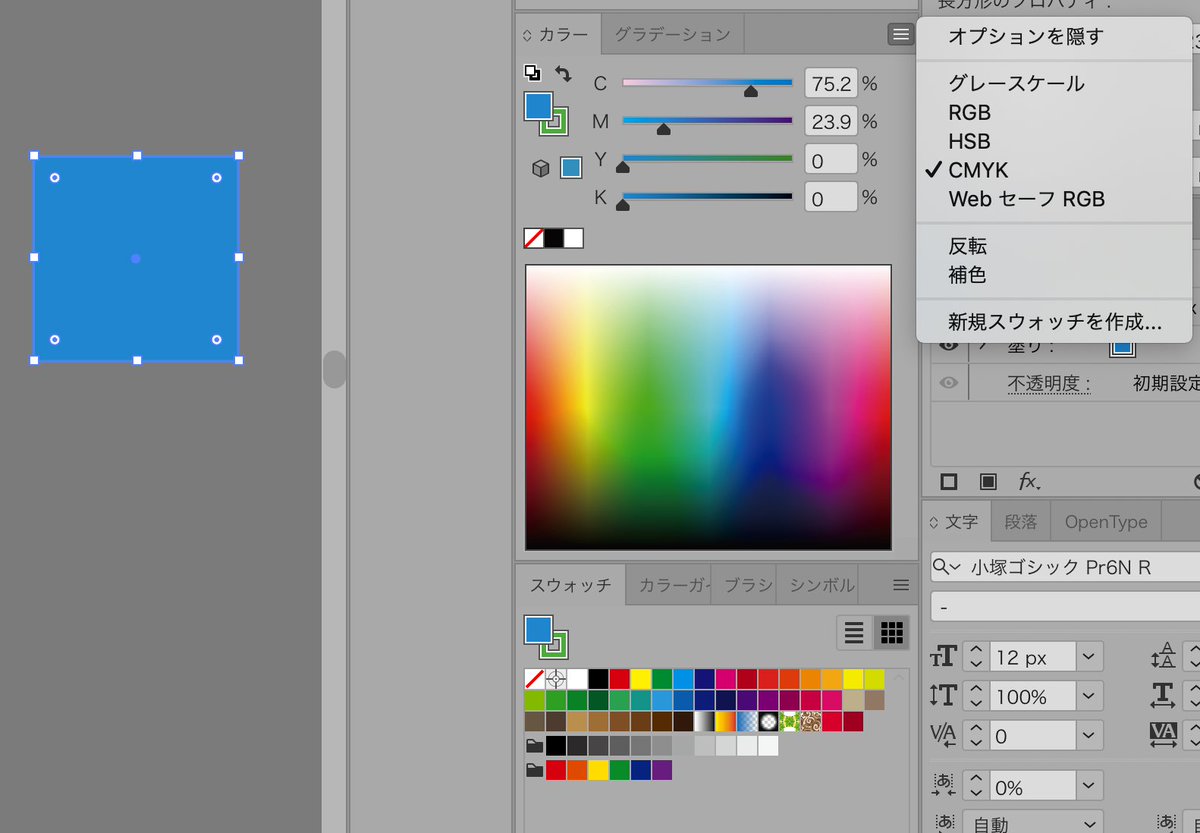
Task: Select the None color box below K slider
Action: pos(534,238)
